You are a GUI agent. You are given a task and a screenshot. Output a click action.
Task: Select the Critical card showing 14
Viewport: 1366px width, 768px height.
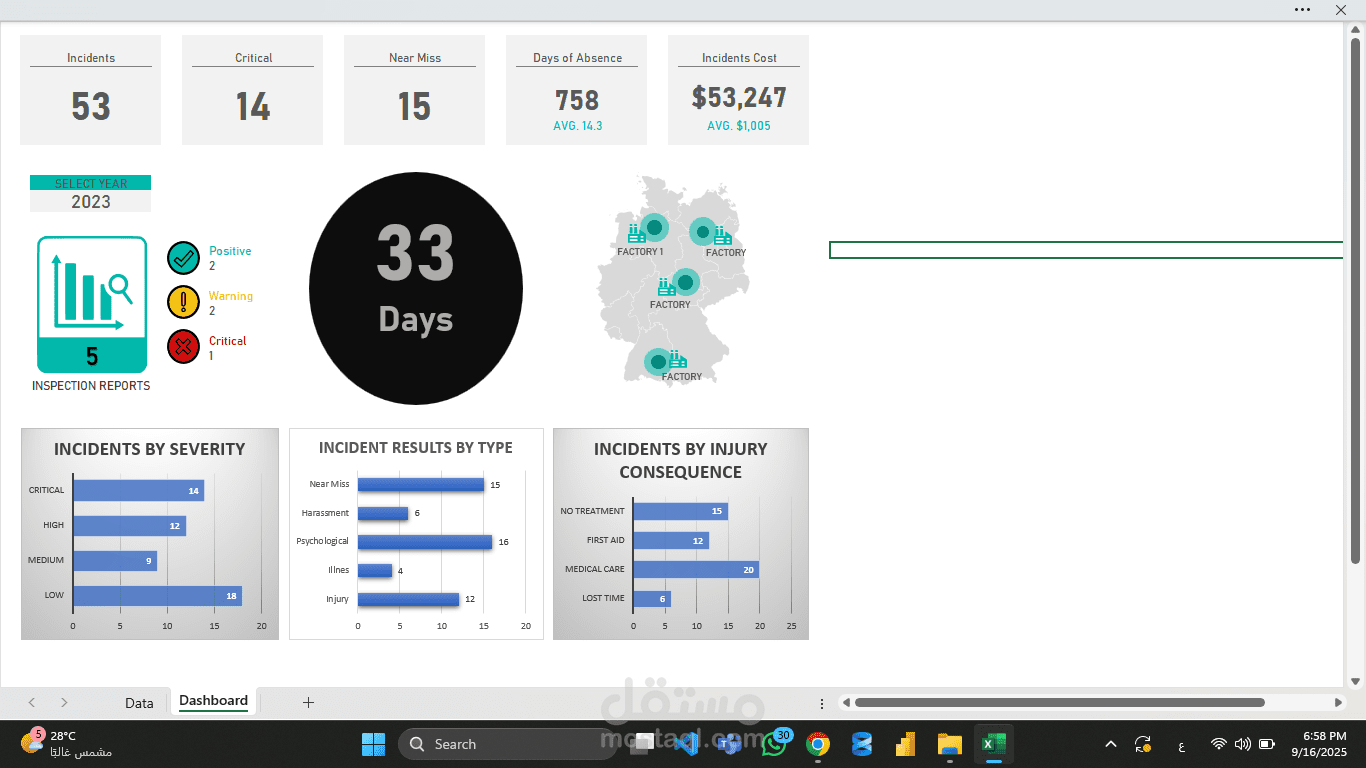click(x=253, y=90)
